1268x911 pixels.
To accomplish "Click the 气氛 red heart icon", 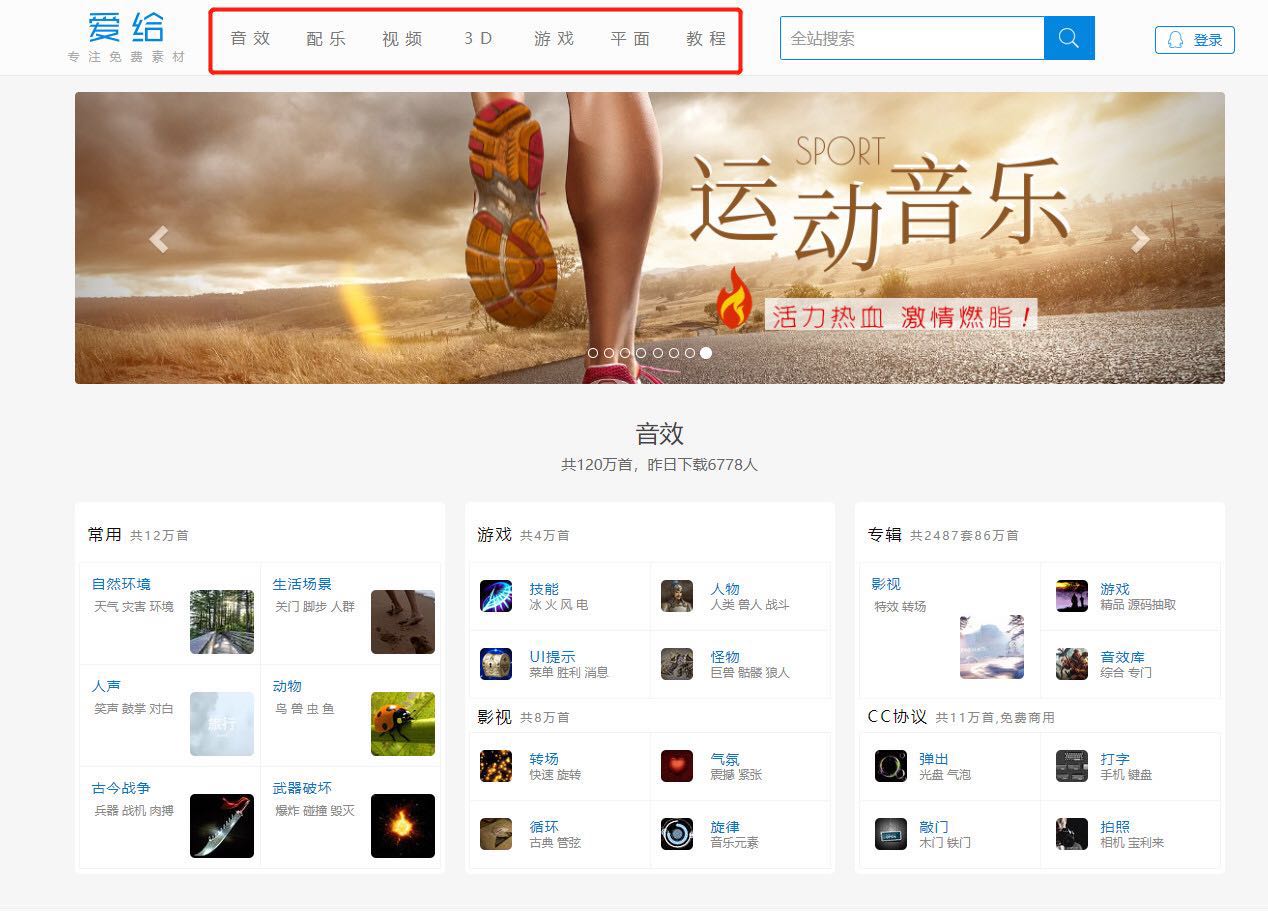I will coord(676,766).
